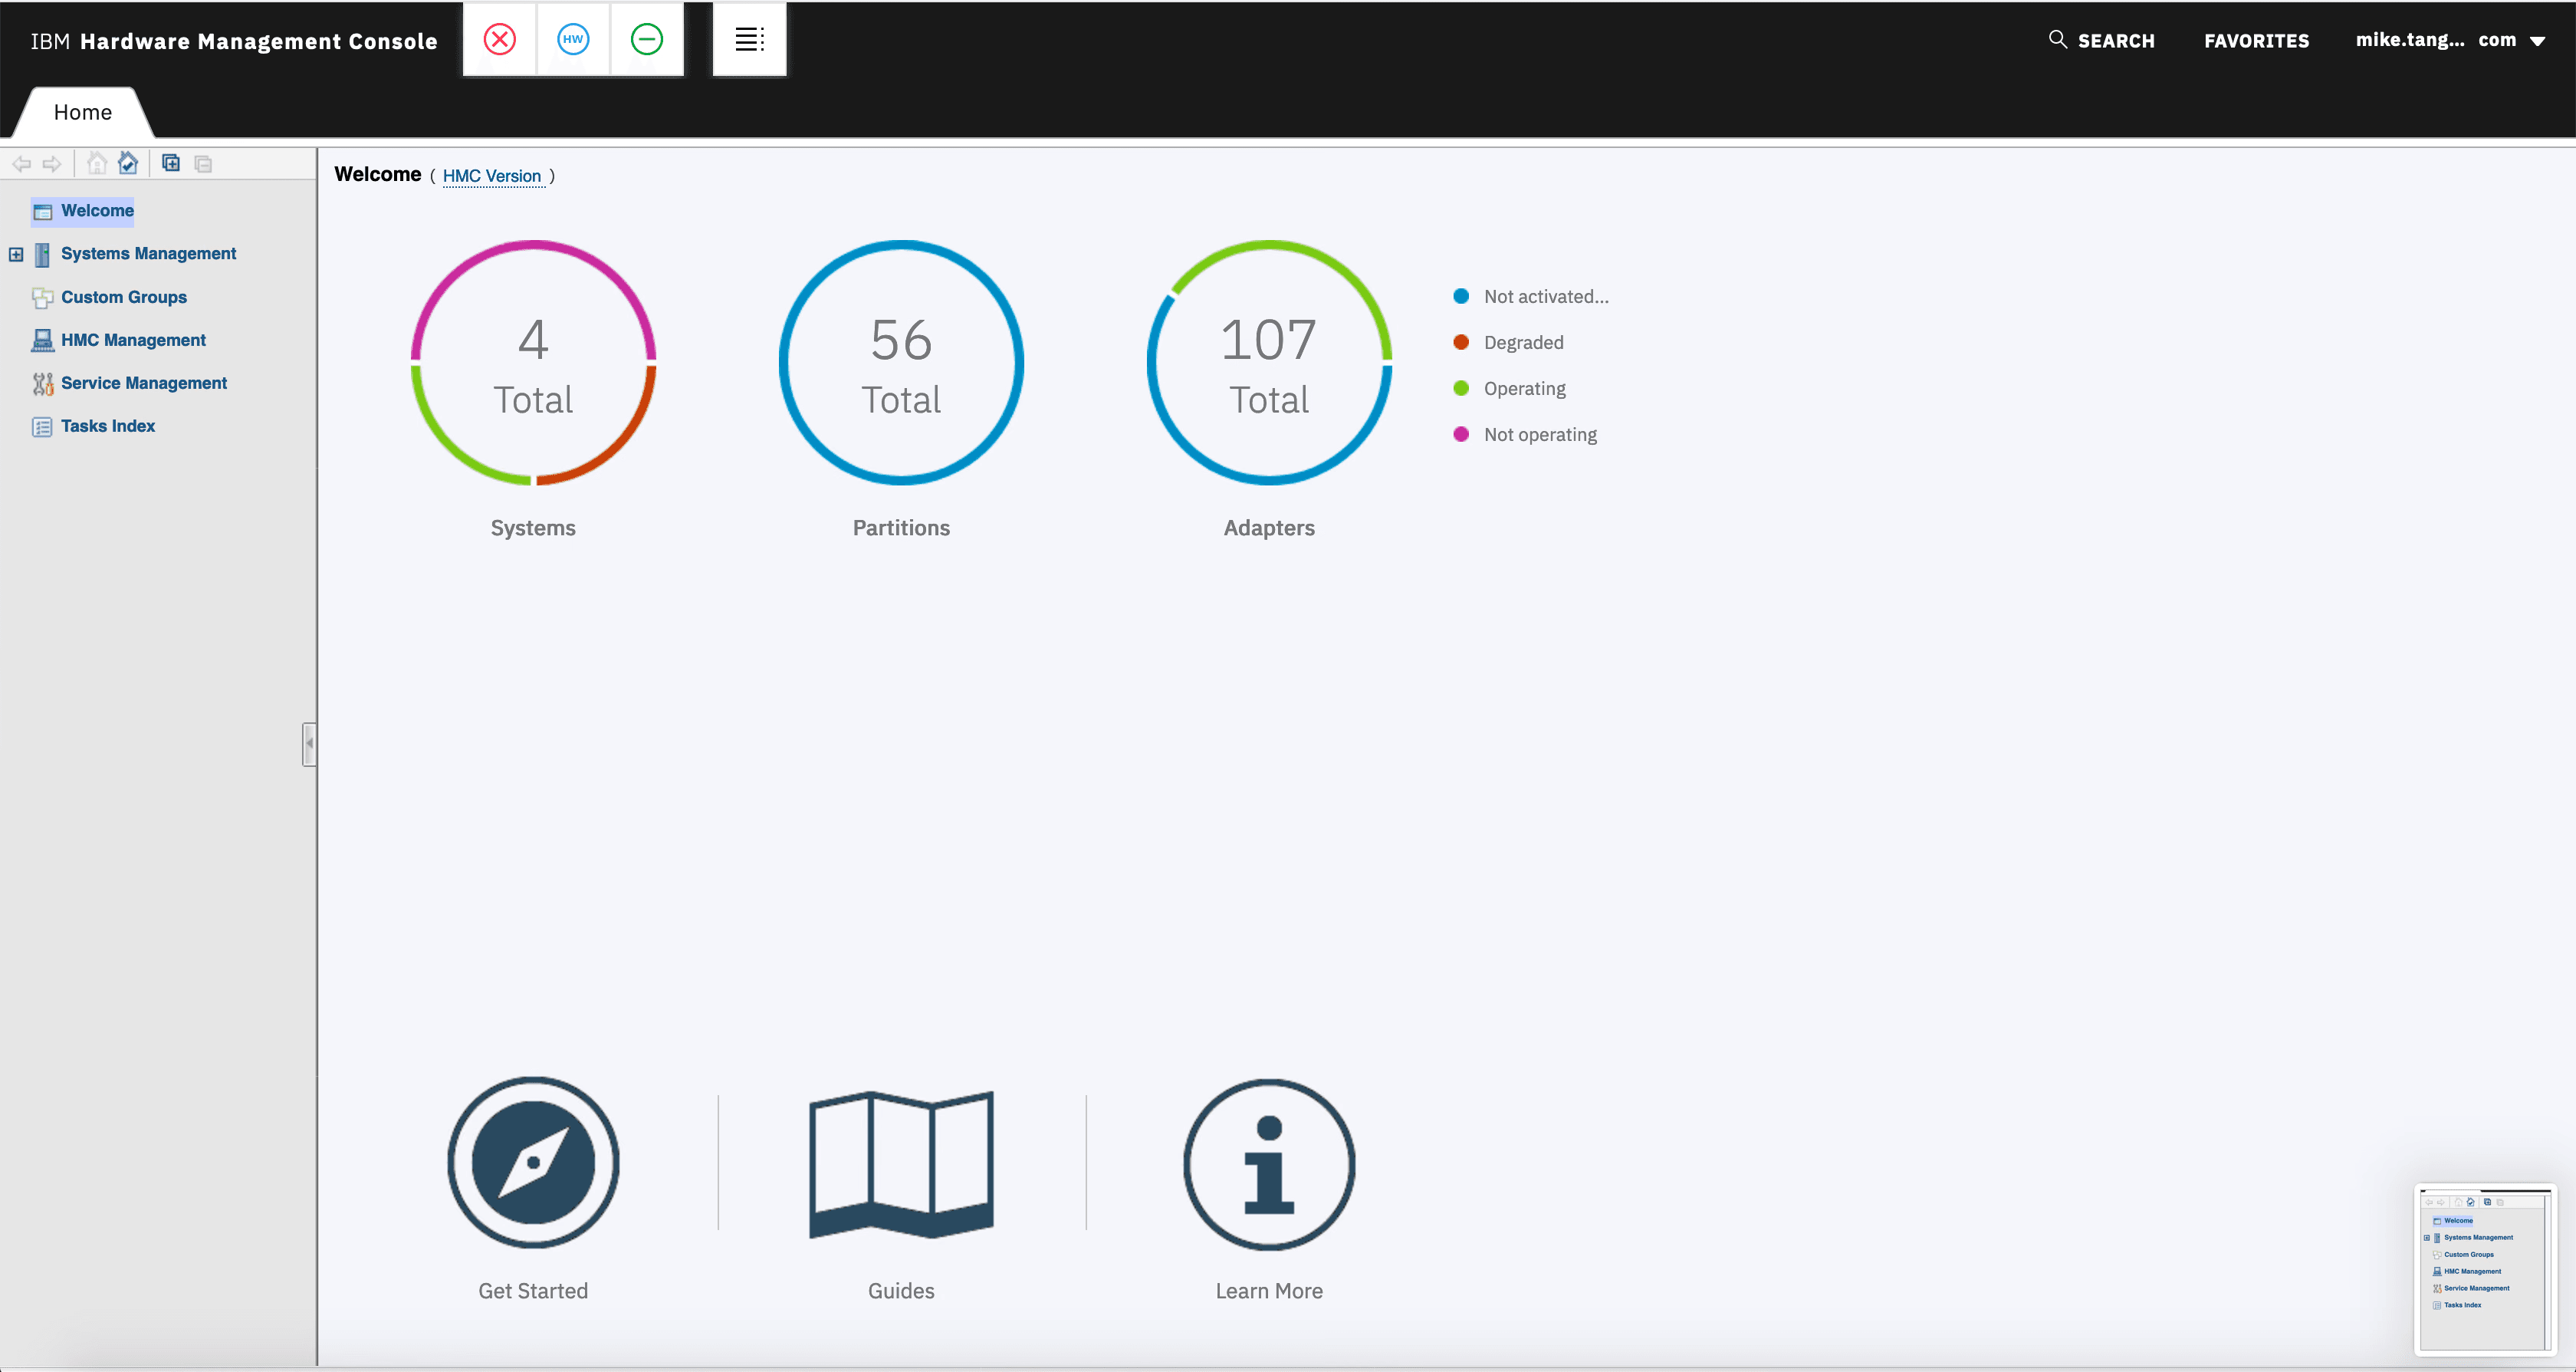Open FAVORITES in the header

tap(2256, 41)
